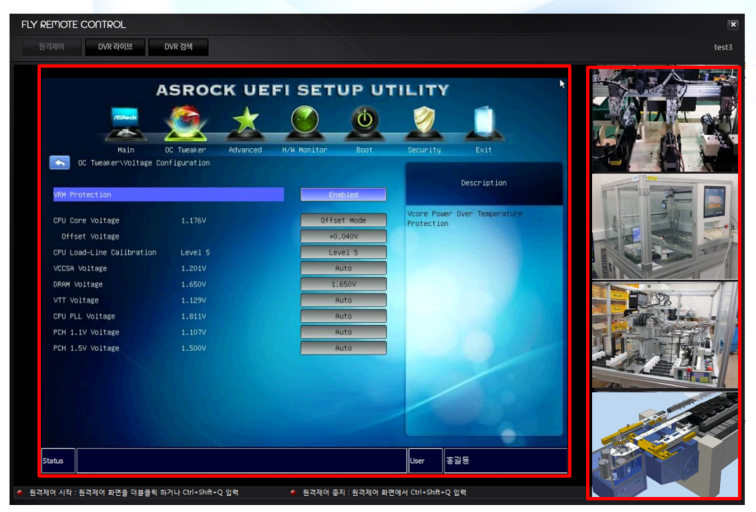The height and width of the screenshot is (512, 756).
Task: Open CPU PLL Voltage Auto selector
Action: point(343,316)
